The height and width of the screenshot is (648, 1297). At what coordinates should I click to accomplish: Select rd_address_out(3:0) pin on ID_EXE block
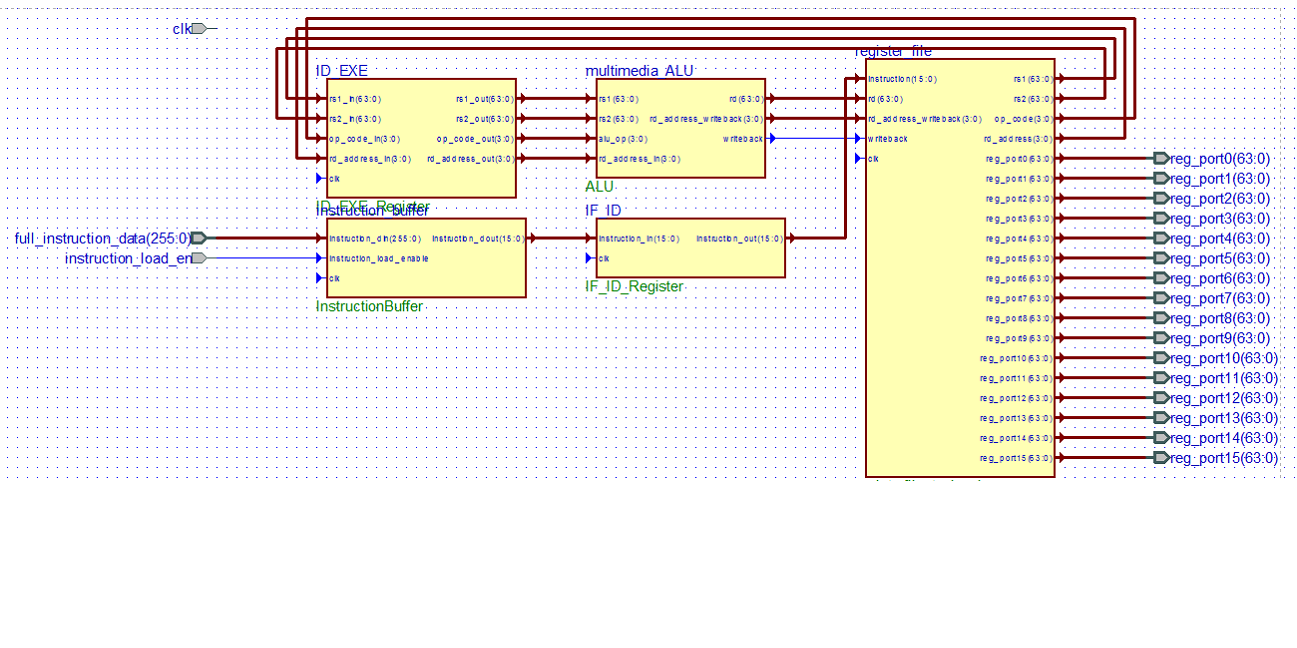pos(470,159)
